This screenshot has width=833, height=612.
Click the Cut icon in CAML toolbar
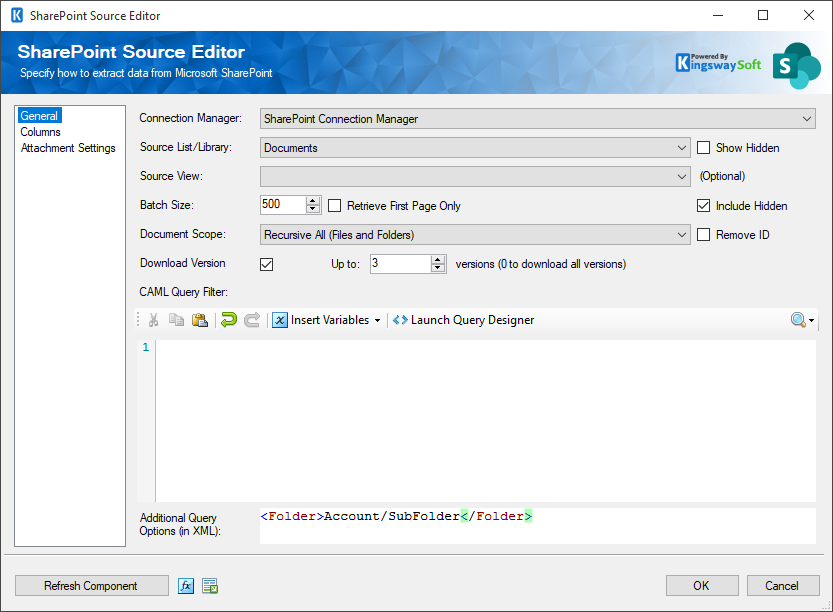click(154, 320)
